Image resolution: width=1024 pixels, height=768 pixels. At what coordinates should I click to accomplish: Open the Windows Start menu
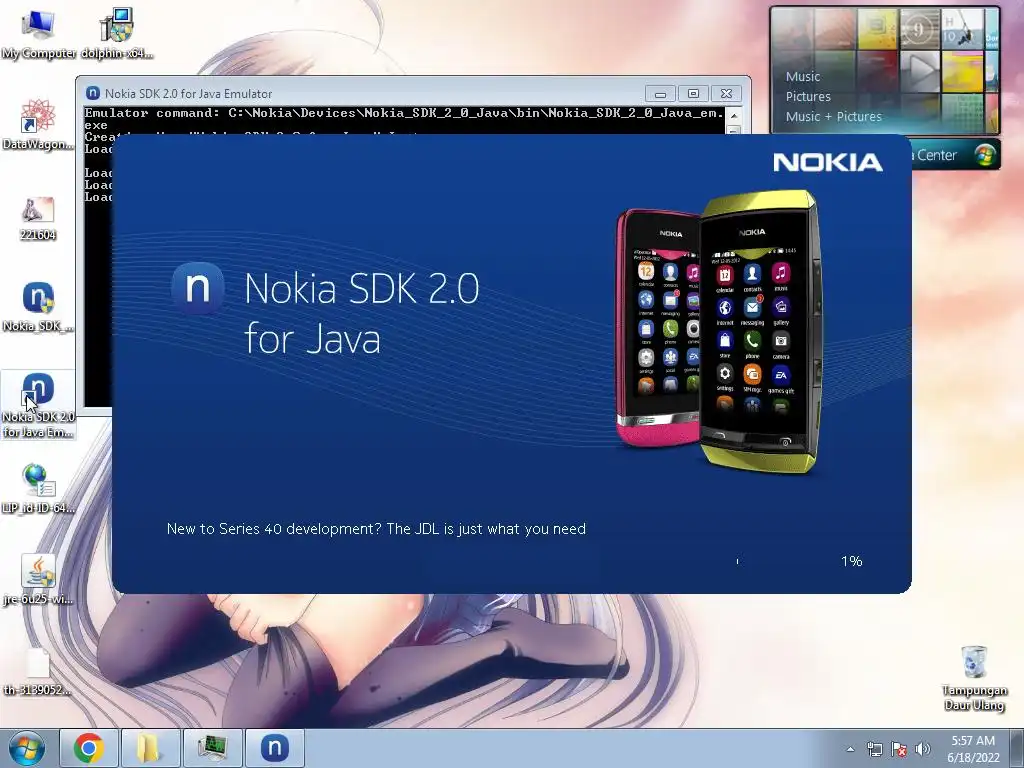[27, 748]
